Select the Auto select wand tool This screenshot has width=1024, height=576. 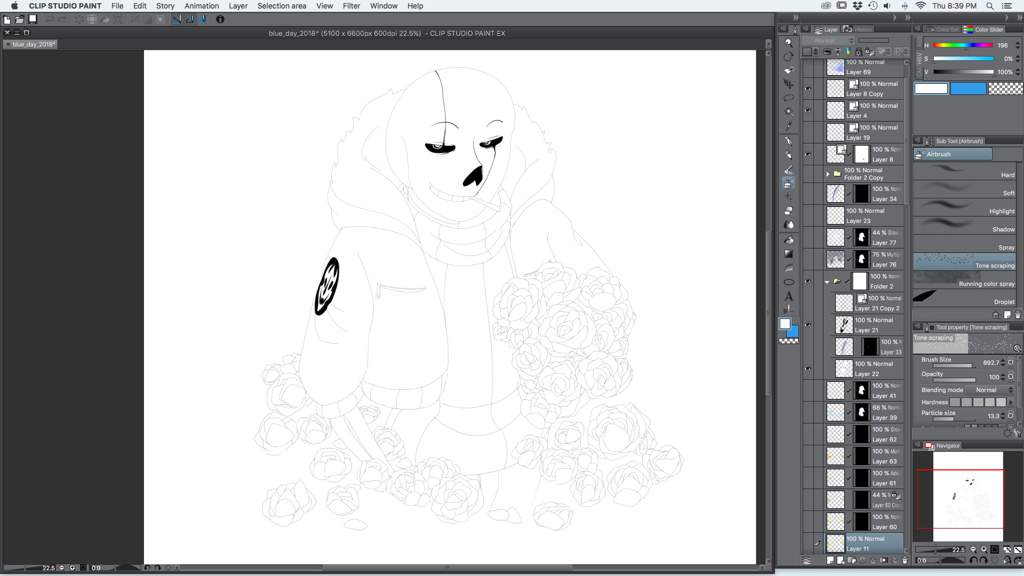(x=789, y=112)
